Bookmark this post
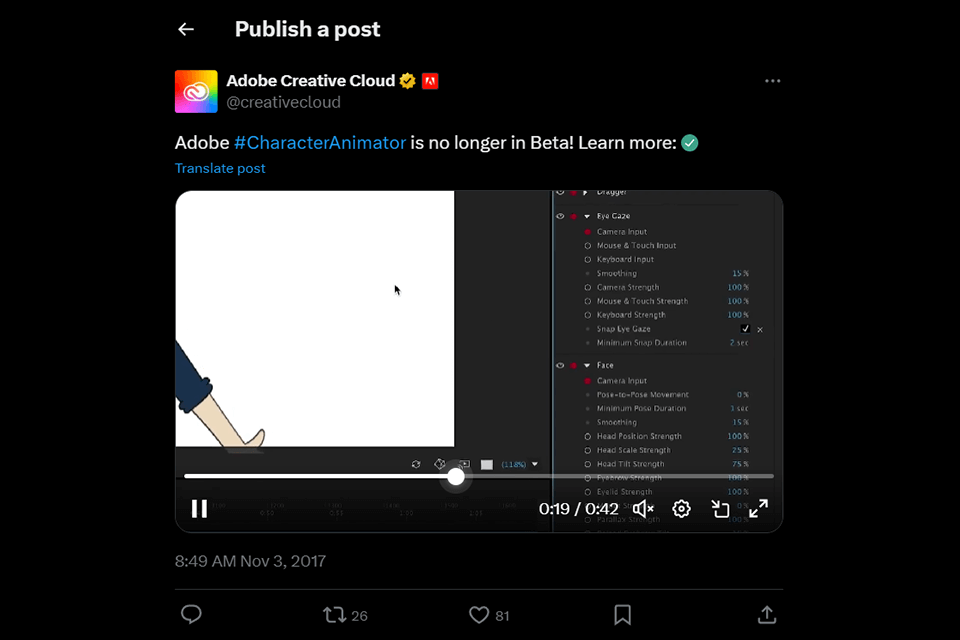This screenshot has height=640, width=960. [x=621, y=615]
